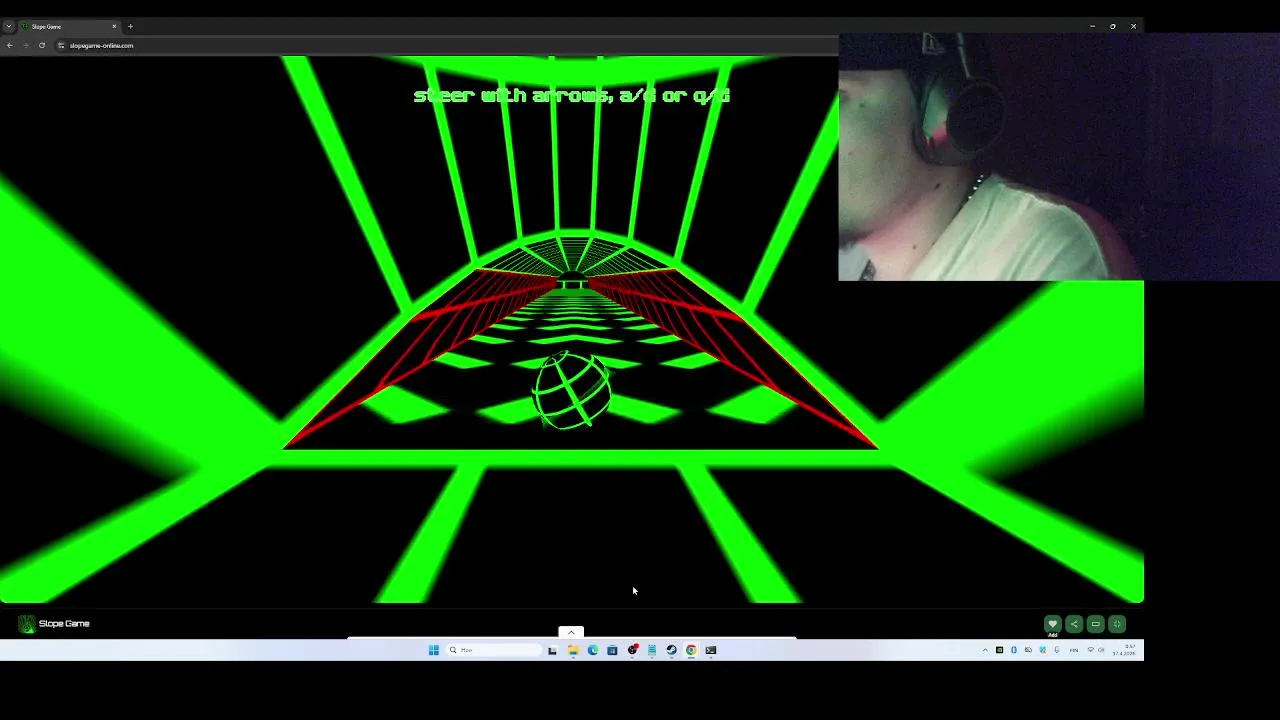Reload the page with the refresh button
Viewport: 1280px width, 720px height.
pos(42,45)
